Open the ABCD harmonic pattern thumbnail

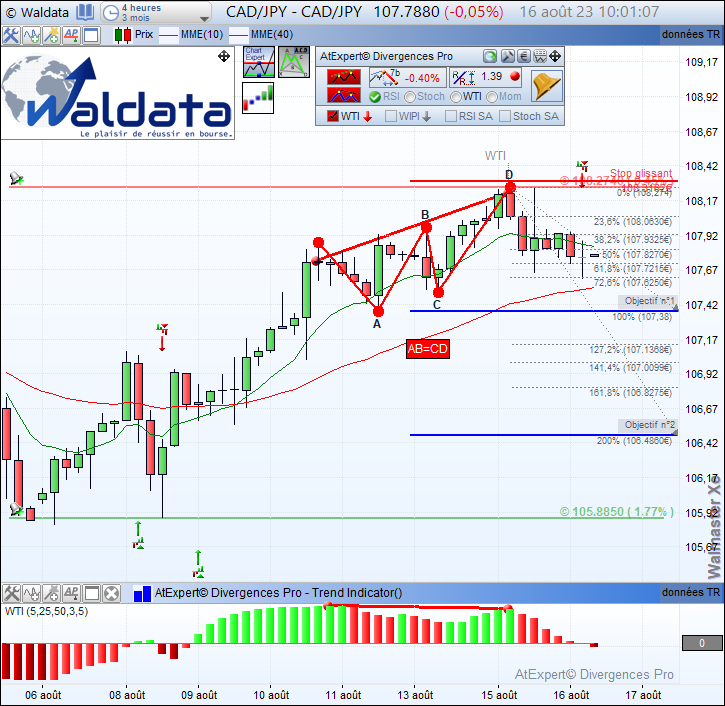[294, 61]
